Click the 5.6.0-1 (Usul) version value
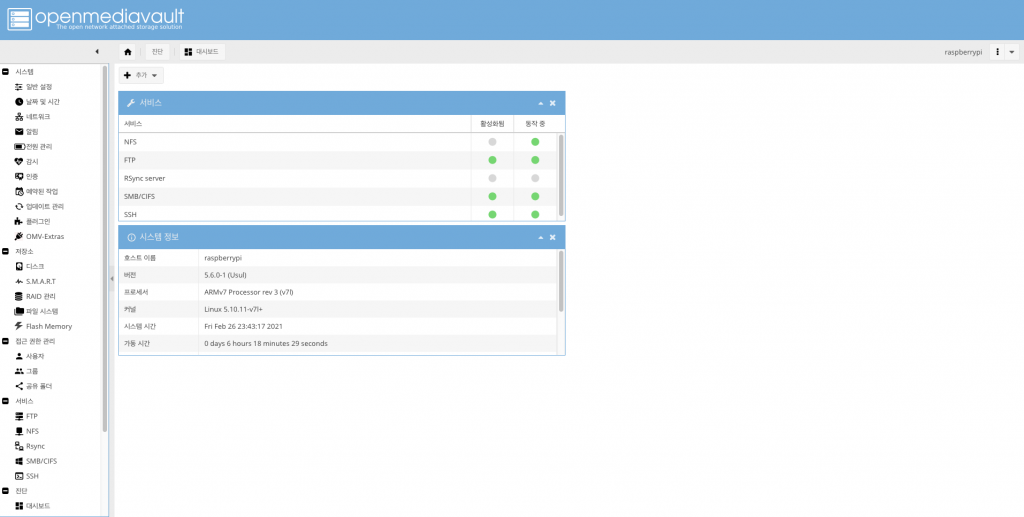This screenshot has width=1024, height=517. [225, 275]
